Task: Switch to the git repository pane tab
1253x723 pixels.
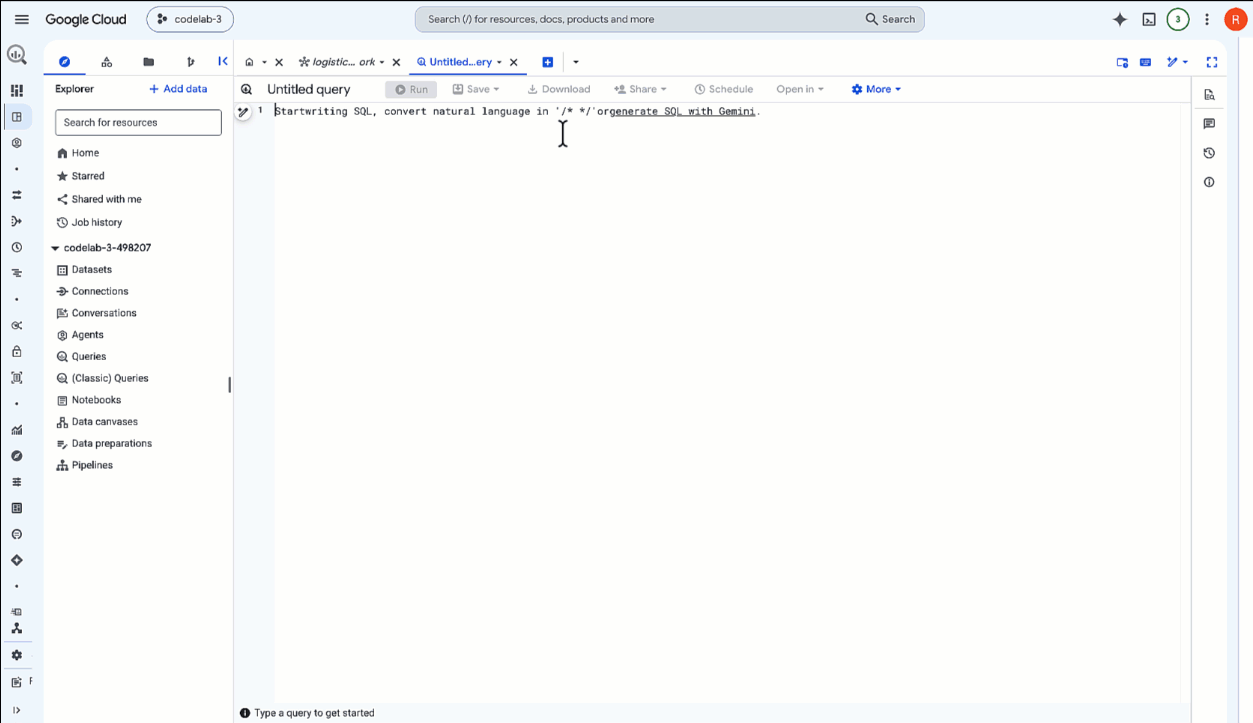Action: tap(190, 62)
